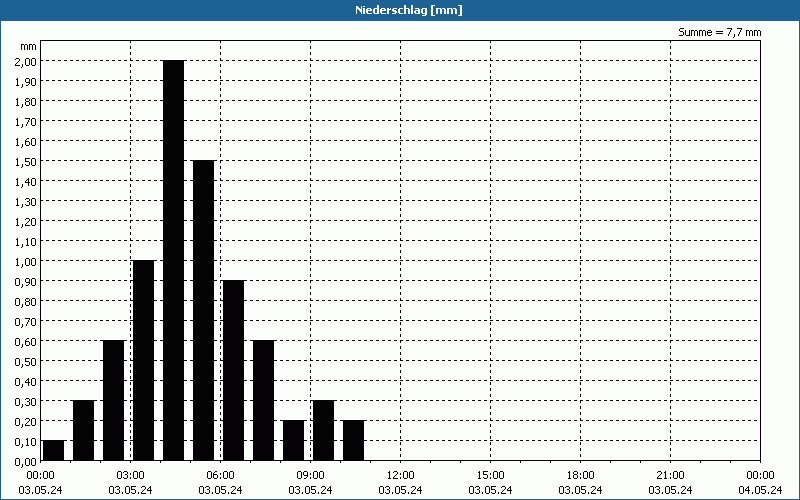Click the tallest bar reaching 2,00 mm
The image size is (800, 500).
[173, 261]
